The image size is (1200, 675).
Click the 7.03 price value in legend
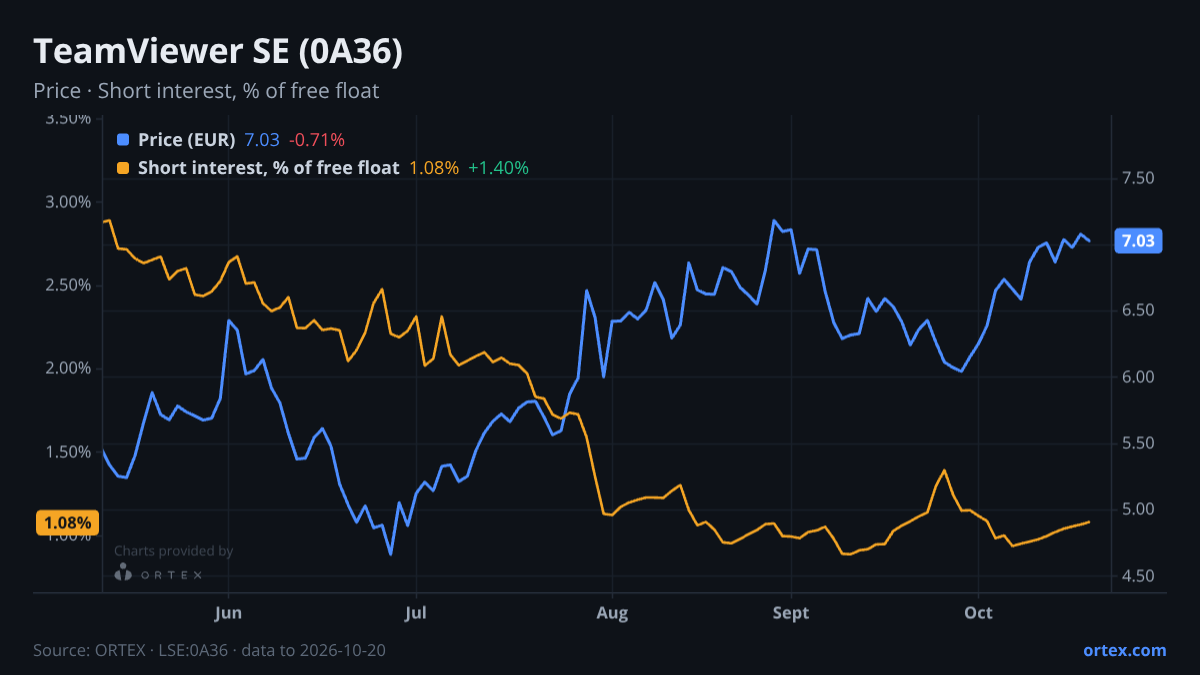tap(262, 140)
